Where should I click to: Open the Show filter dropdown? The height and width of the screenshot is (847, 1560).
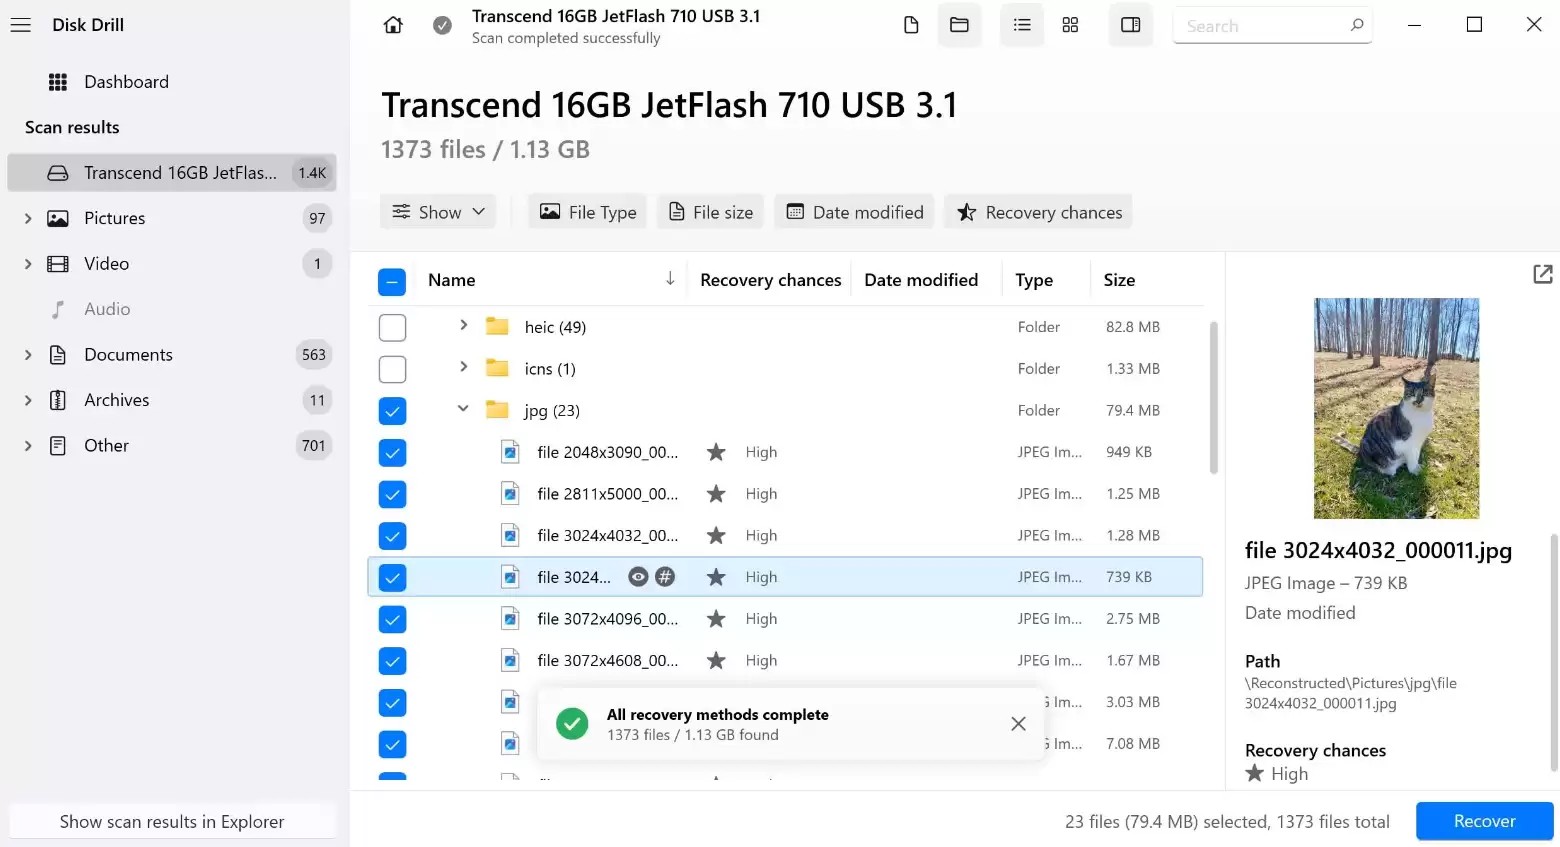(x=438, y=212)
